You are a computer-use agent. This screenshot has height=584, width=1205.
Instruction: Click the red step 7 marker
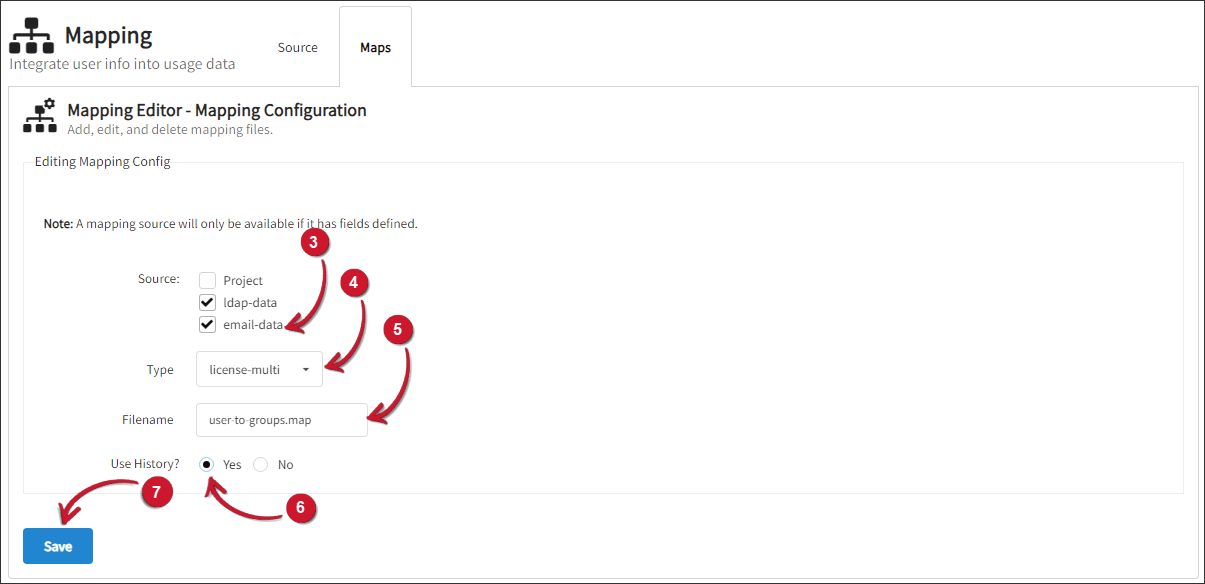point(157,492)
